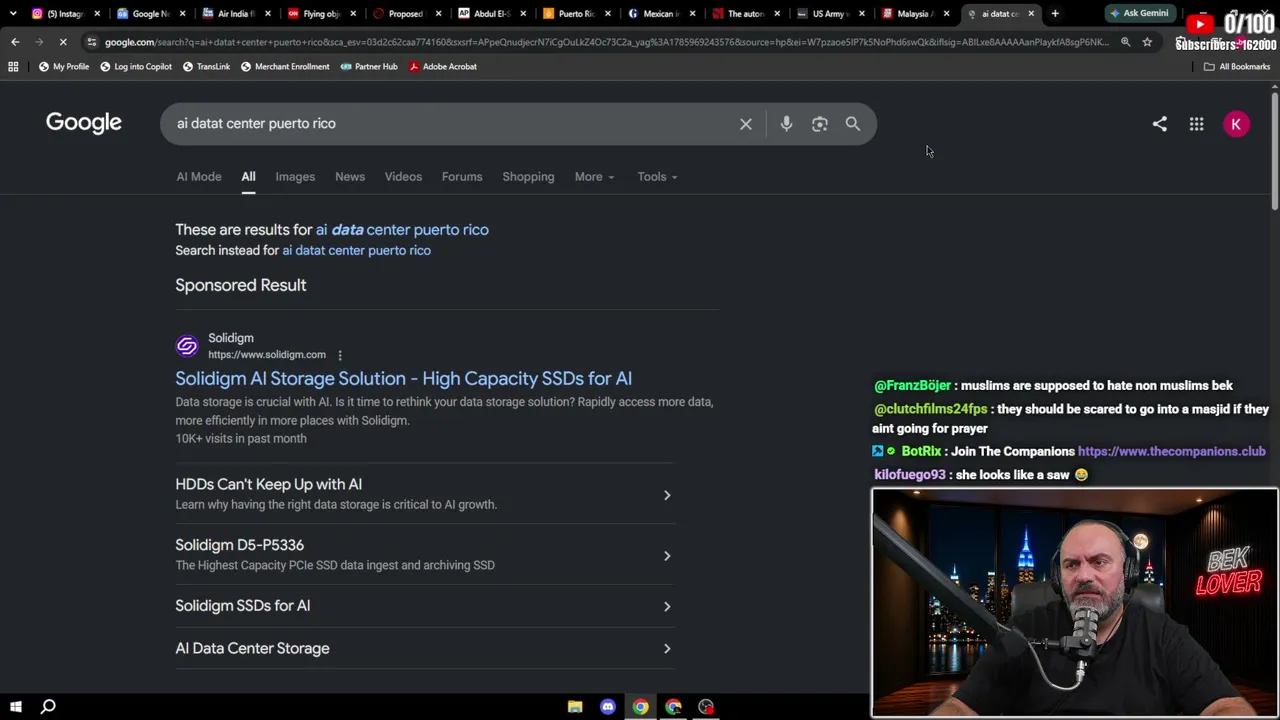Click the page vertical scrollbar
Viewport: 1280px width, 720px height.
pyautogui.click(x=1275, y=150)
